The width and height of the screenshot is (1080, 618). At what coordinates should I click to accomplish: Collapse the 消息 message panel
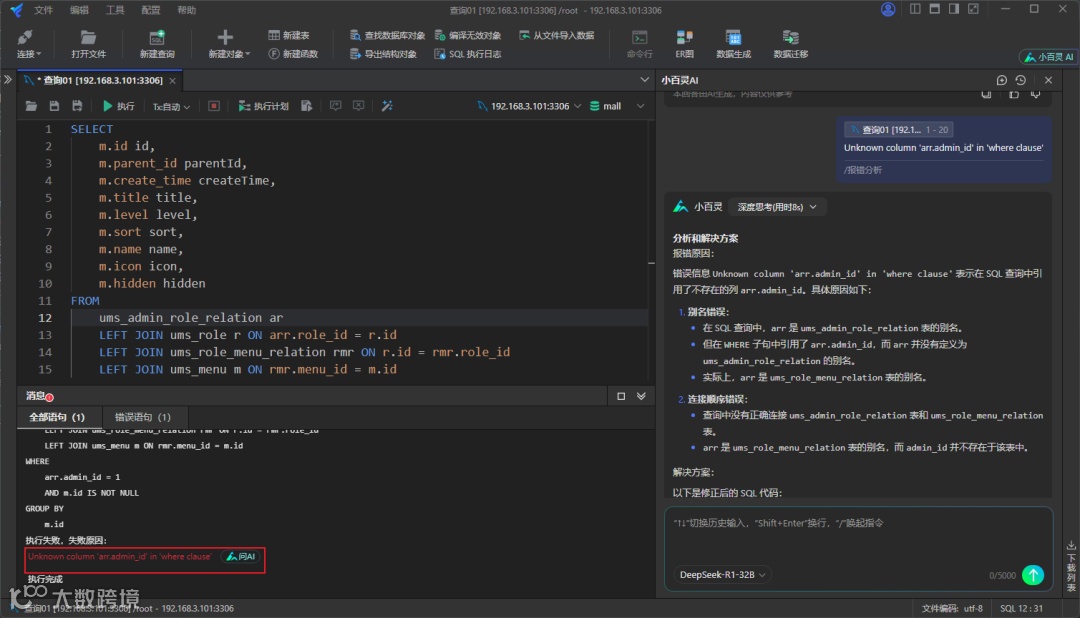coord(641,396)
